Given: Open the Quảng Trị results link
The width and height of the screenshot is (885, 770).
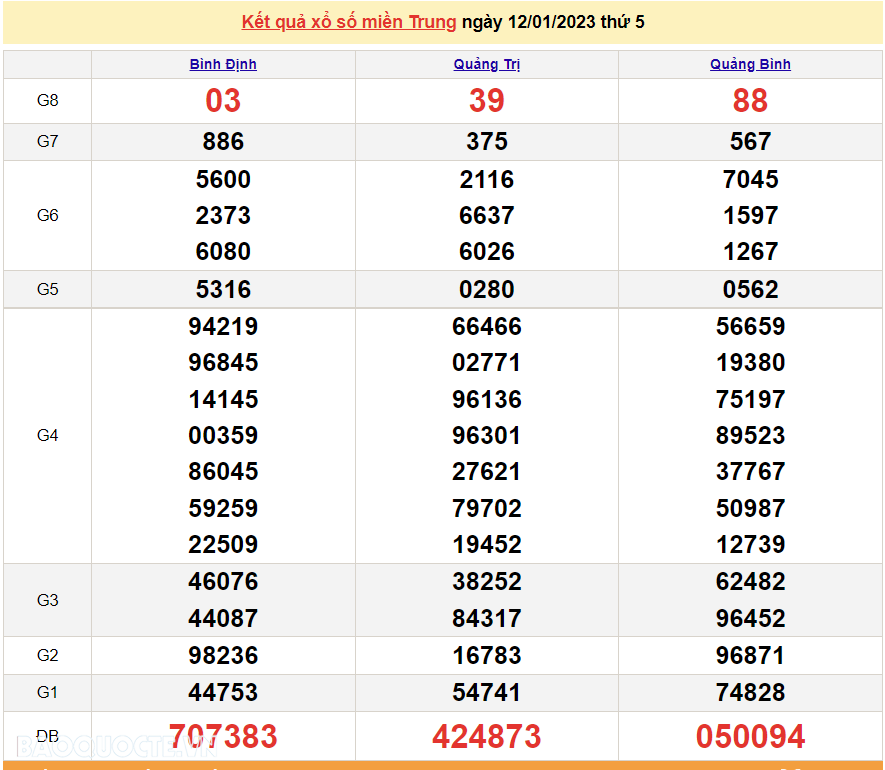Looking at the screenshot, I should (487, 64).
